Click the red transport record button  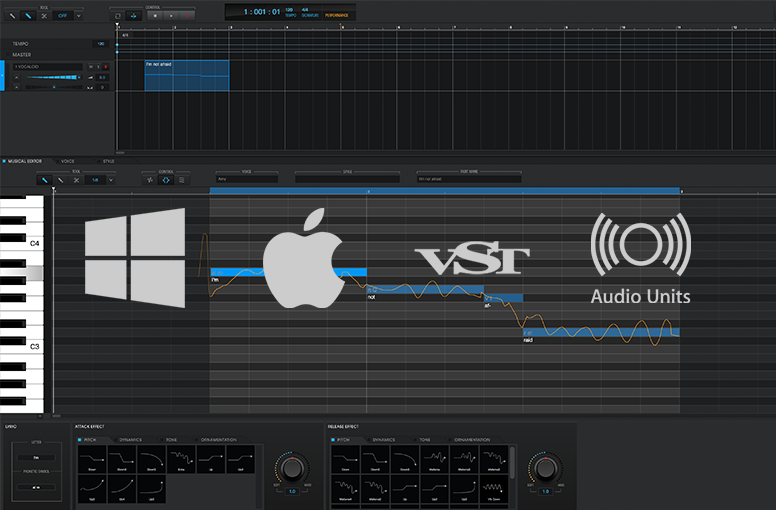(x=187, y=16)
